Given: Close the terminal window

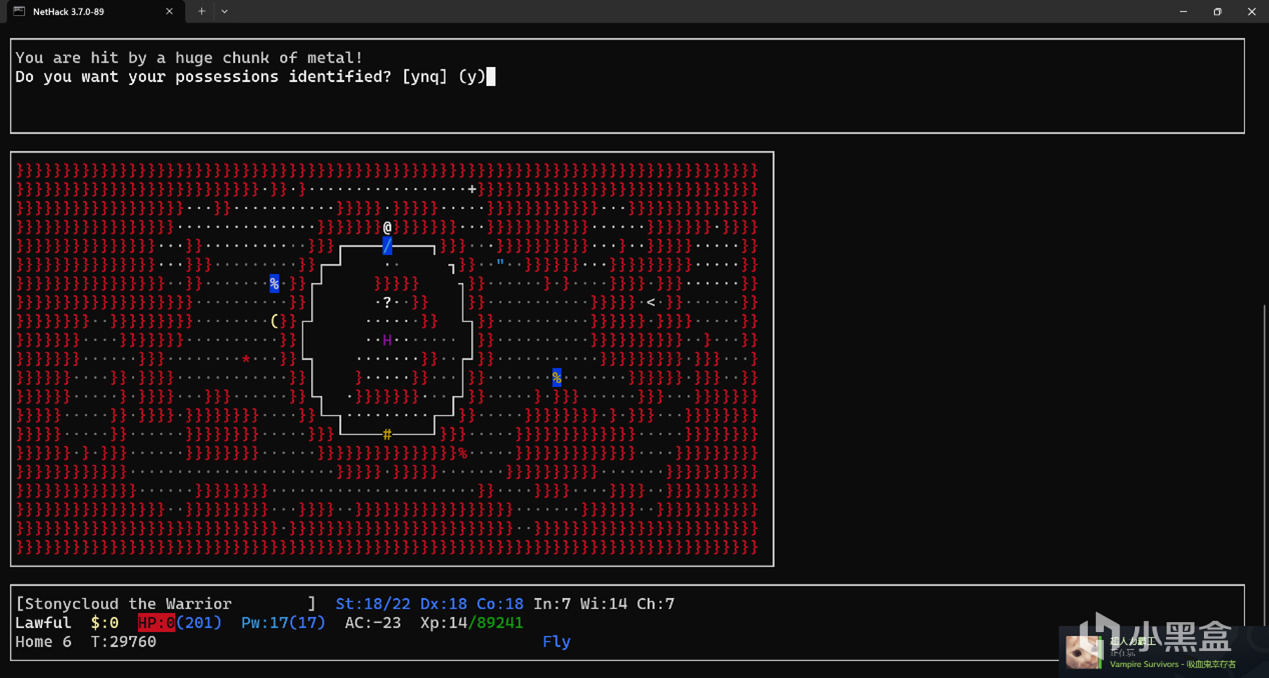Looking at the screenshot, I should (x=1251, y=12).
